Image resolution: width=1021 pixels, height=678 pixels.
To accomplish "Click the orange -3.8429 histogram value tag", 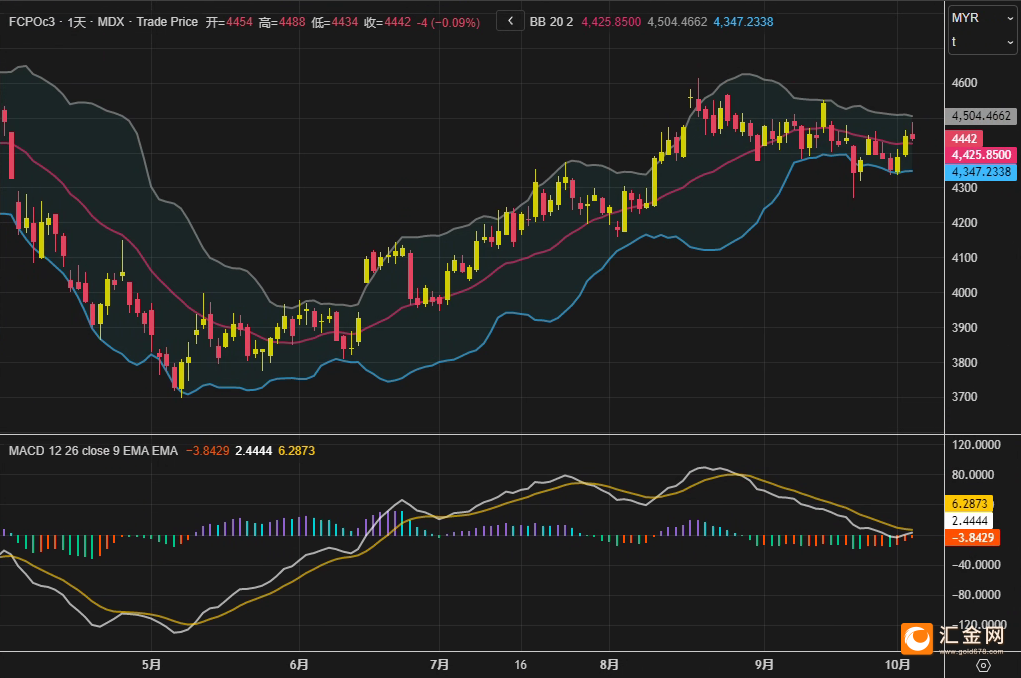I will click(969, 537).
